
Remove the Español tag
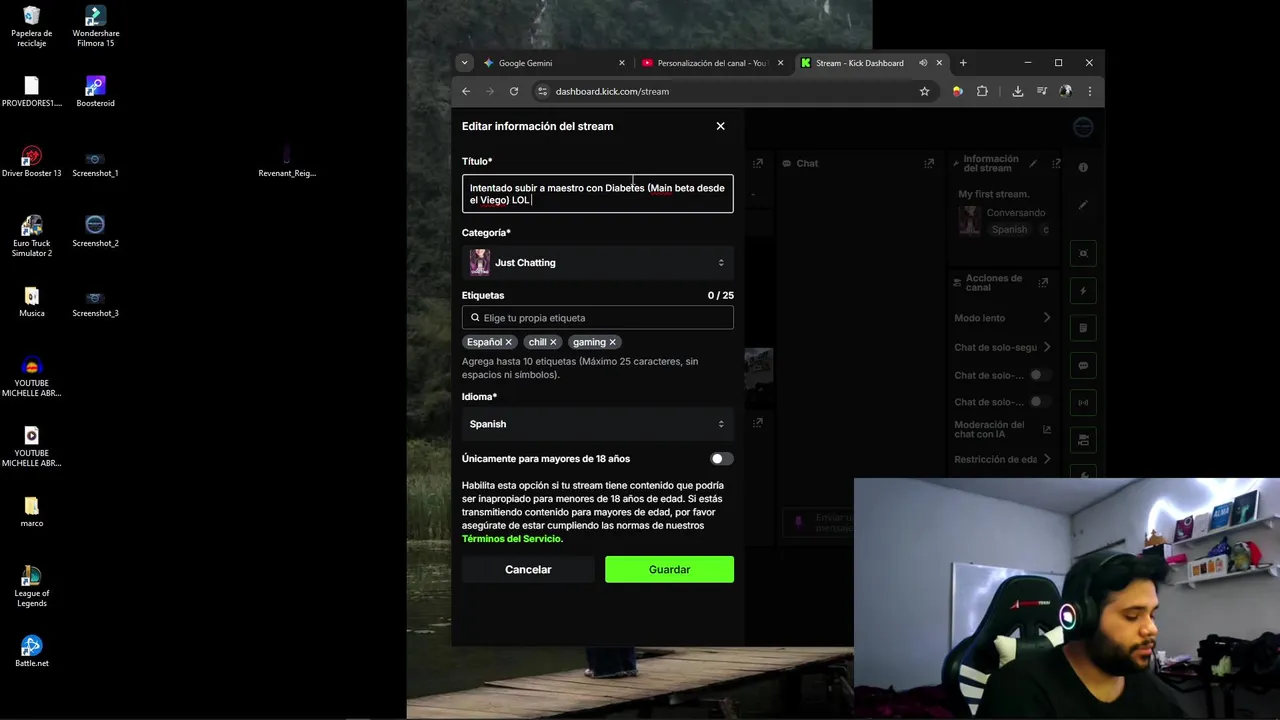click(x=508, y=342)
